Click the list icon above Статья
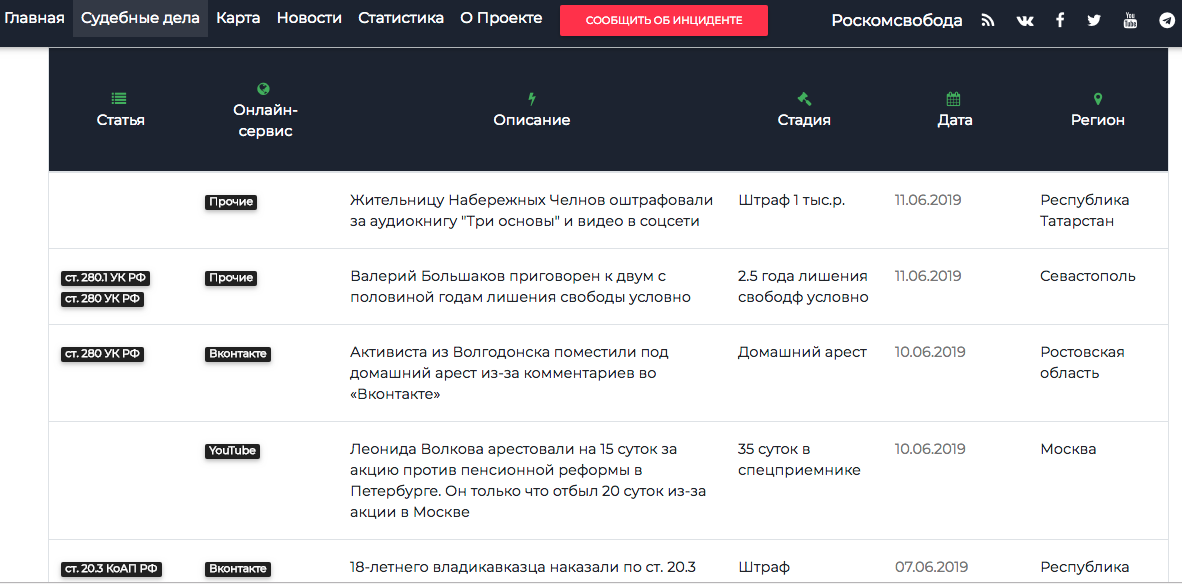The height and width of the screenshot is (584, 1182). click(x=119, y=98)
